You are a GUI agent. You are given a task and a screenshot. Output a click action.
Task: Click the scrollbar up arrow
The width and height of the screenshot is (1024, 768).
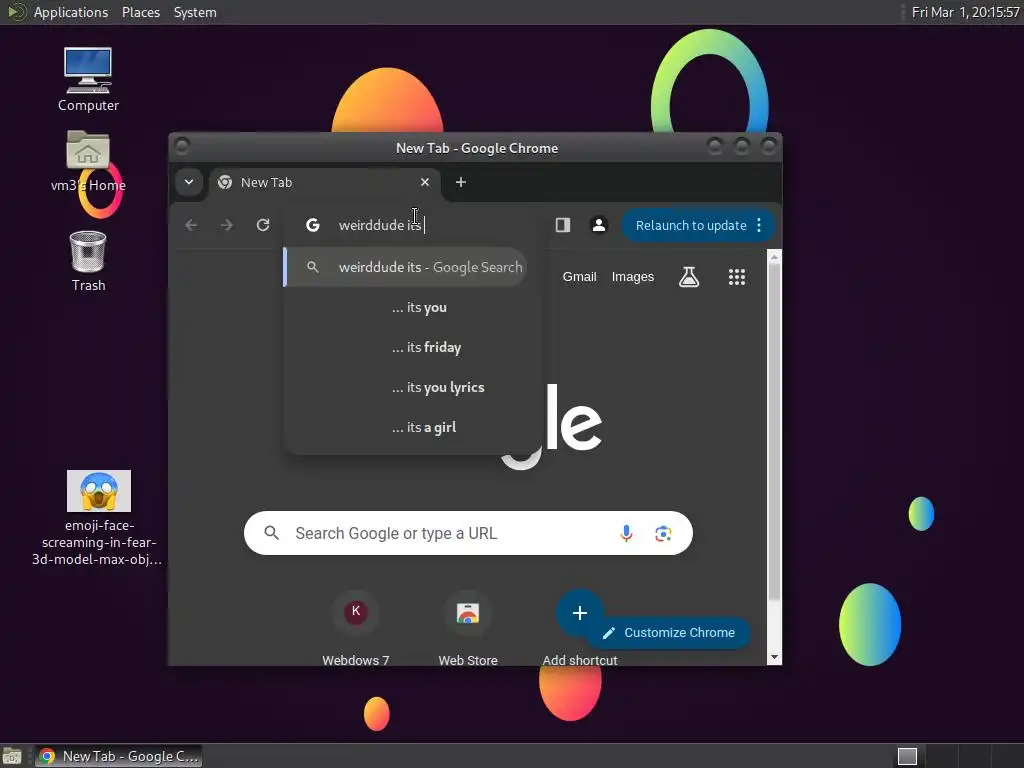[x=775, y=257]
